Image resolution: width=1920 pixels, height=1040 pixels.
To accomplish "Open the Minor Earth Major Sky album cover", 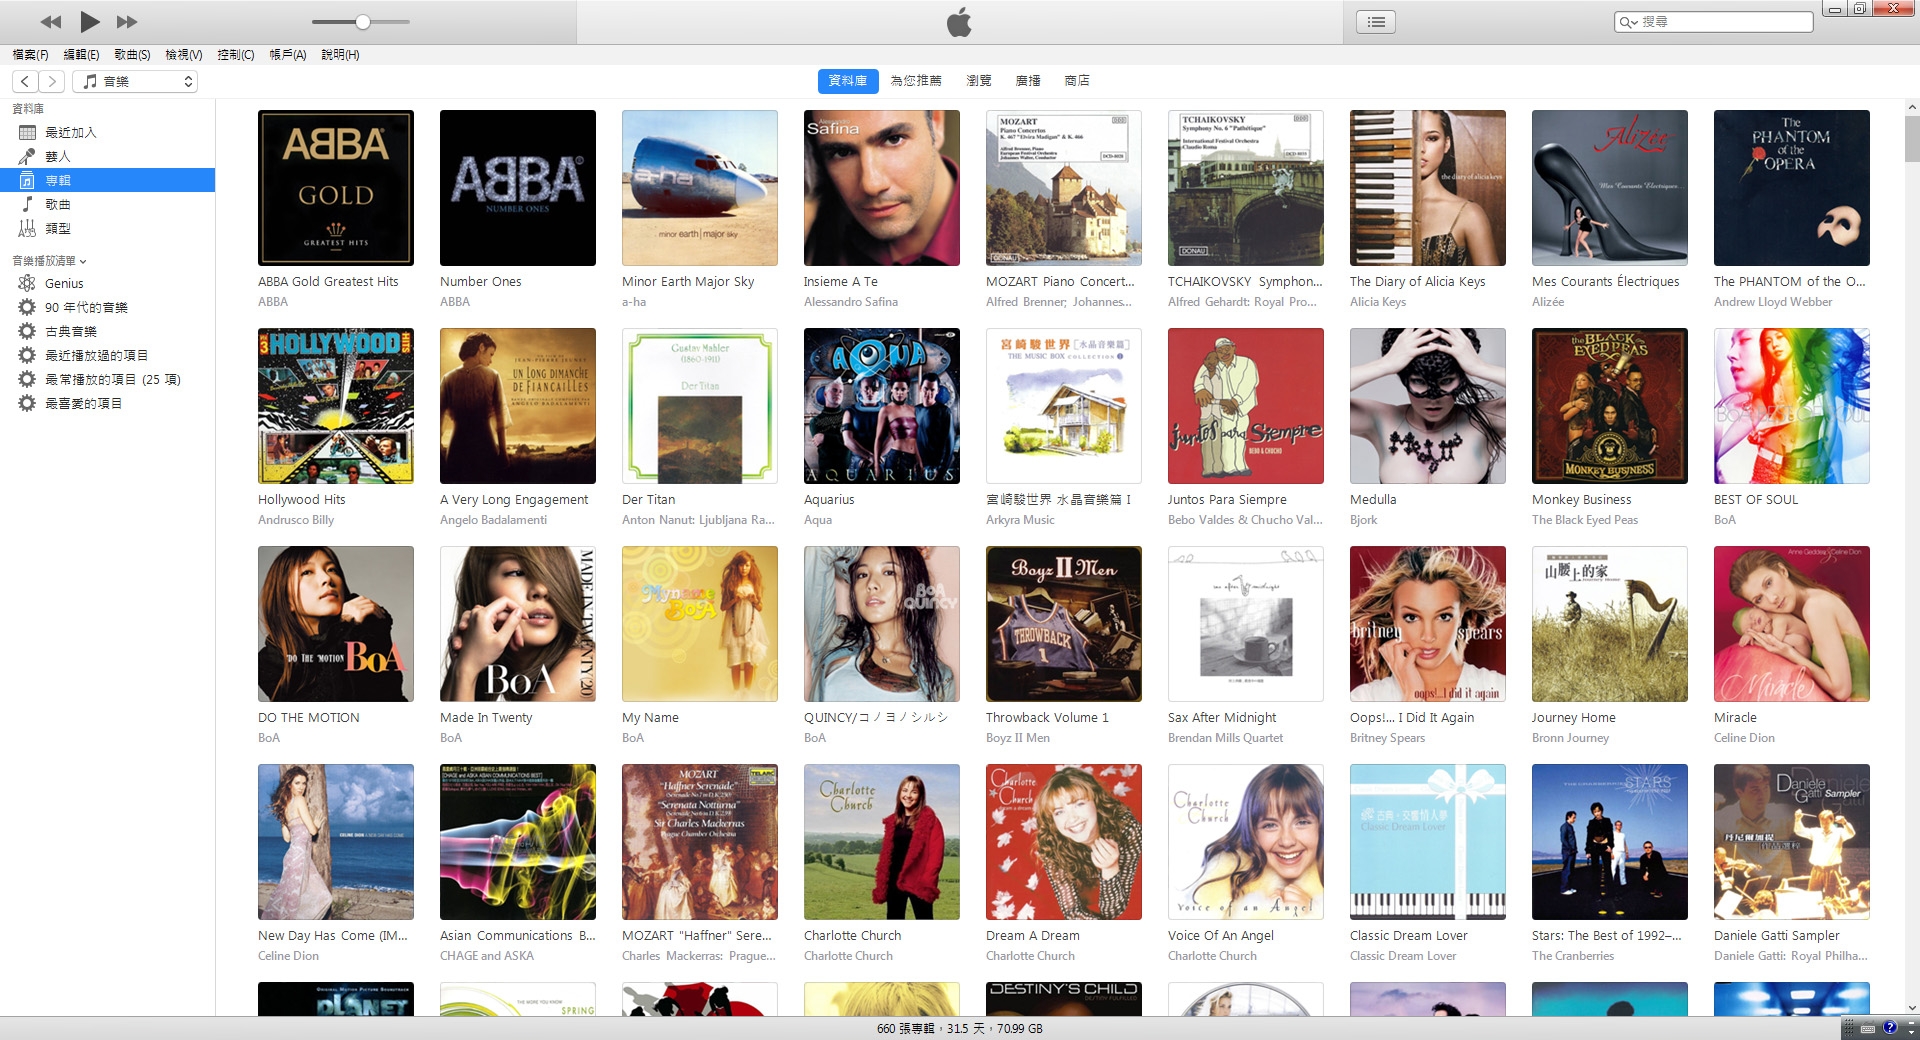I will [x=700, y=188].
